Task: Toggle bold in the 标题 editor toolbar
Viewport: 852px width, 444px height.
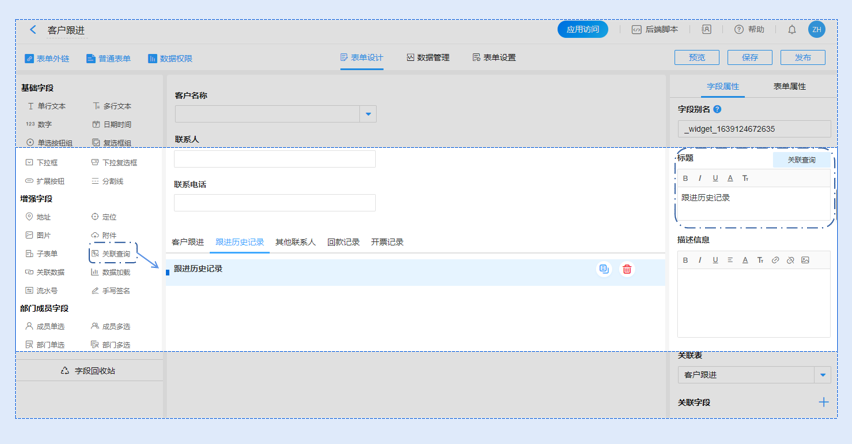Action: [x=685, y=178]
